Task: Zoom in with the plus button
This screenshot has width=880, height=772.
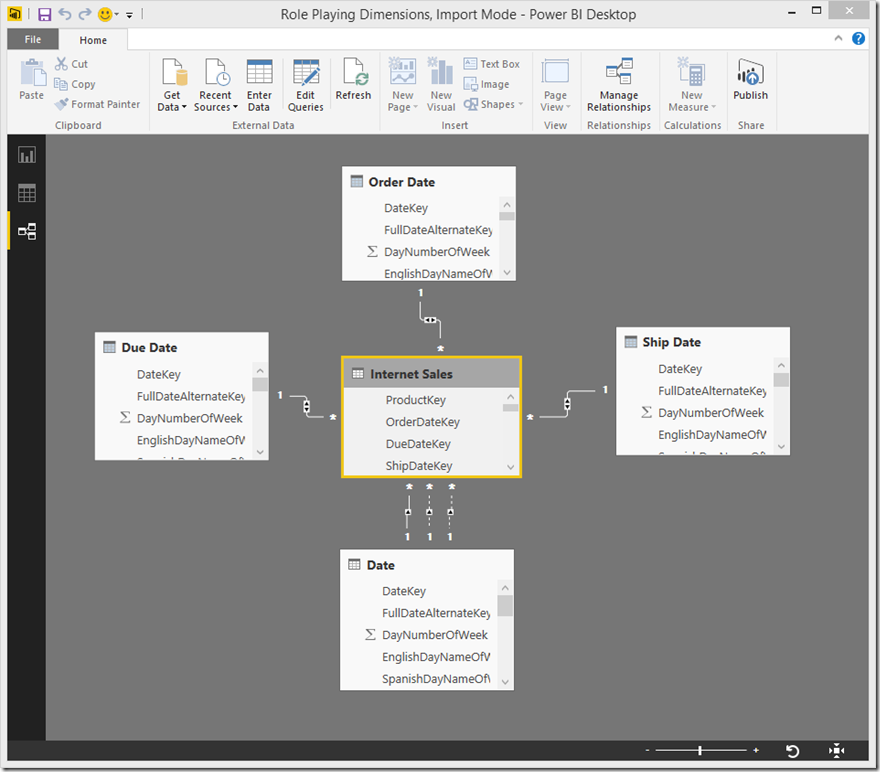Action: (756, 750)
